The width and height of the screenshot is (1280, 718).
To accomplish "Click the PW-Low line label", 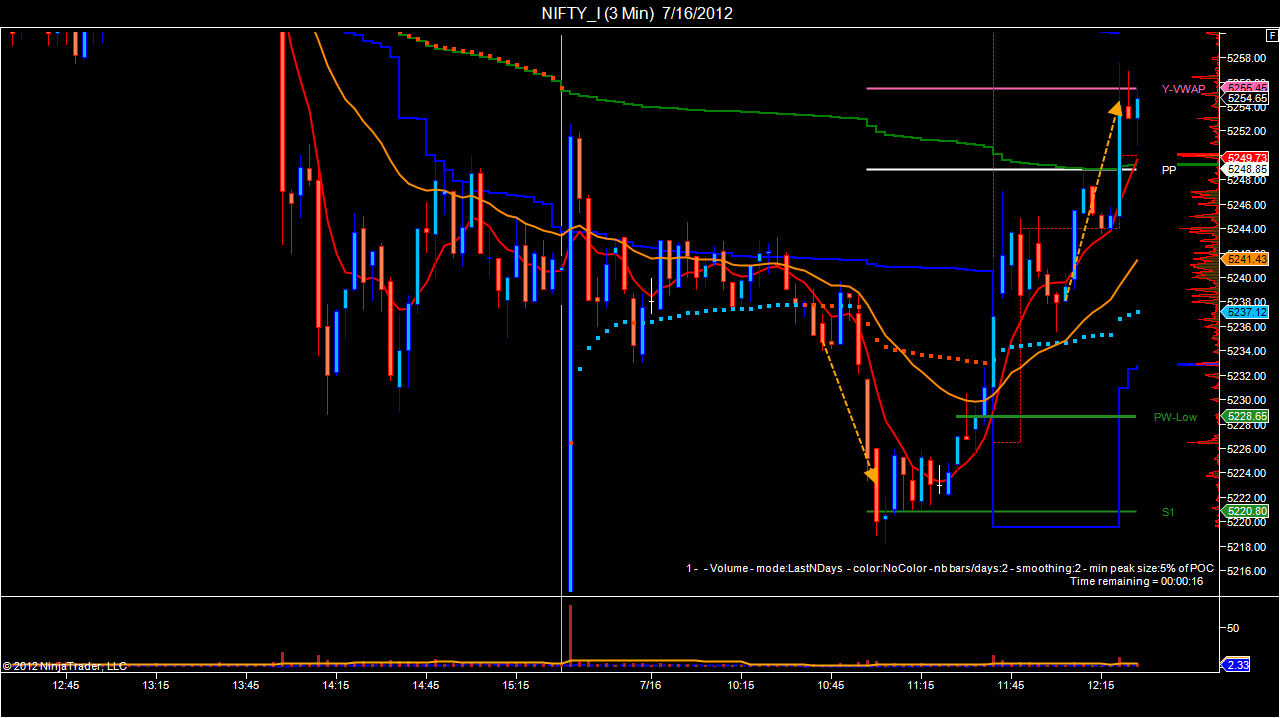I will coord(1175,417).
